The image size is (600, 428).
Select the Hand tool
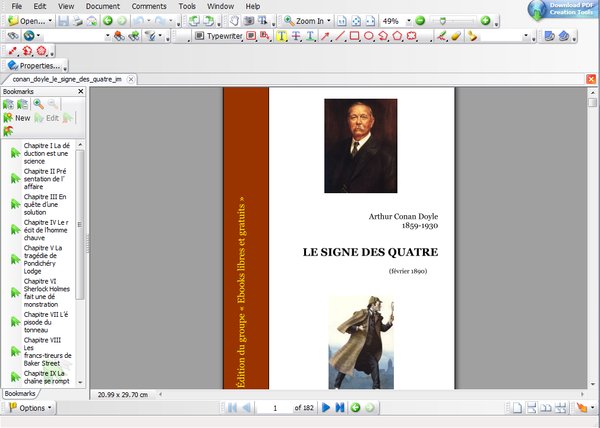coord(233,21)
